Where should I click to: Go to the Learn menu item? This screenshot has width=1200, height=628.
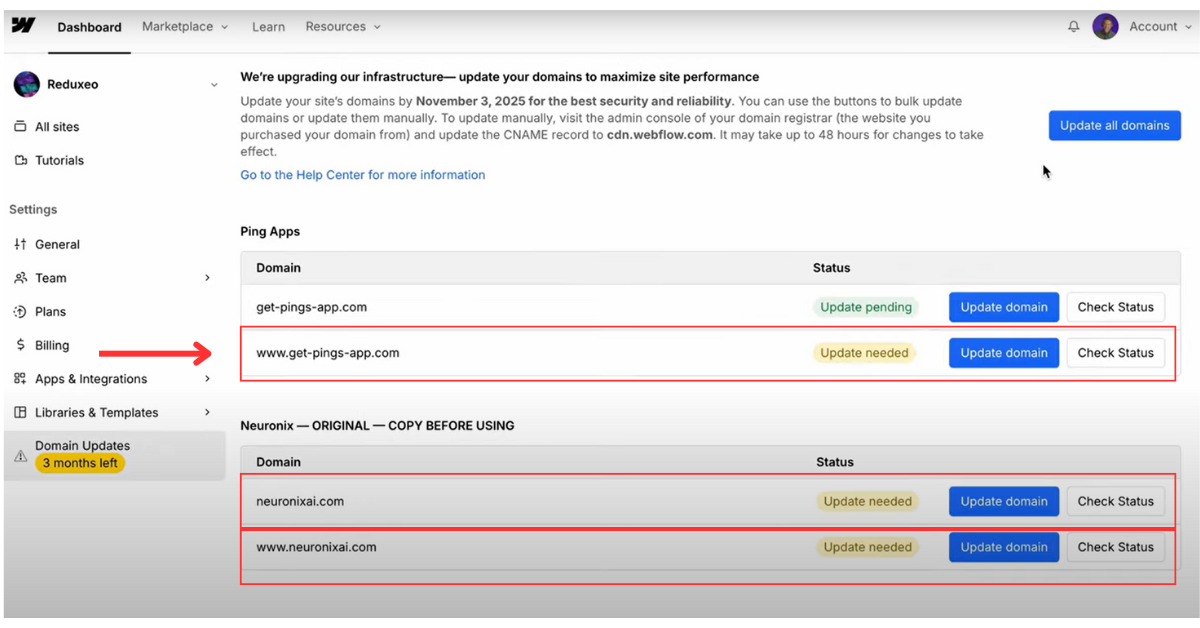[268, 27]
